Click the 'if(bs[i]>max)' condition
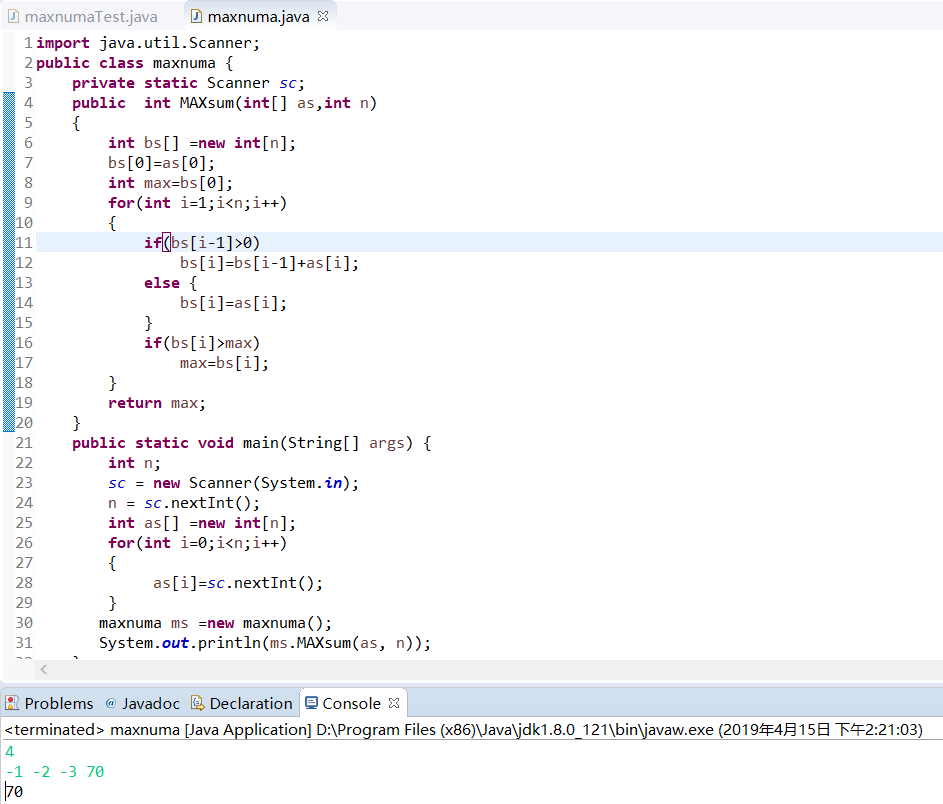Viewport: 943px width, 804px height. 201,343
